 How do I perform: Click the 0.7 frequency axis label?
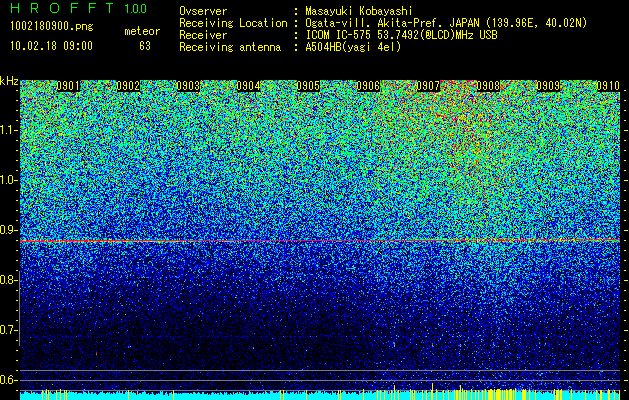pyautogui.click(x=8, y=331)
